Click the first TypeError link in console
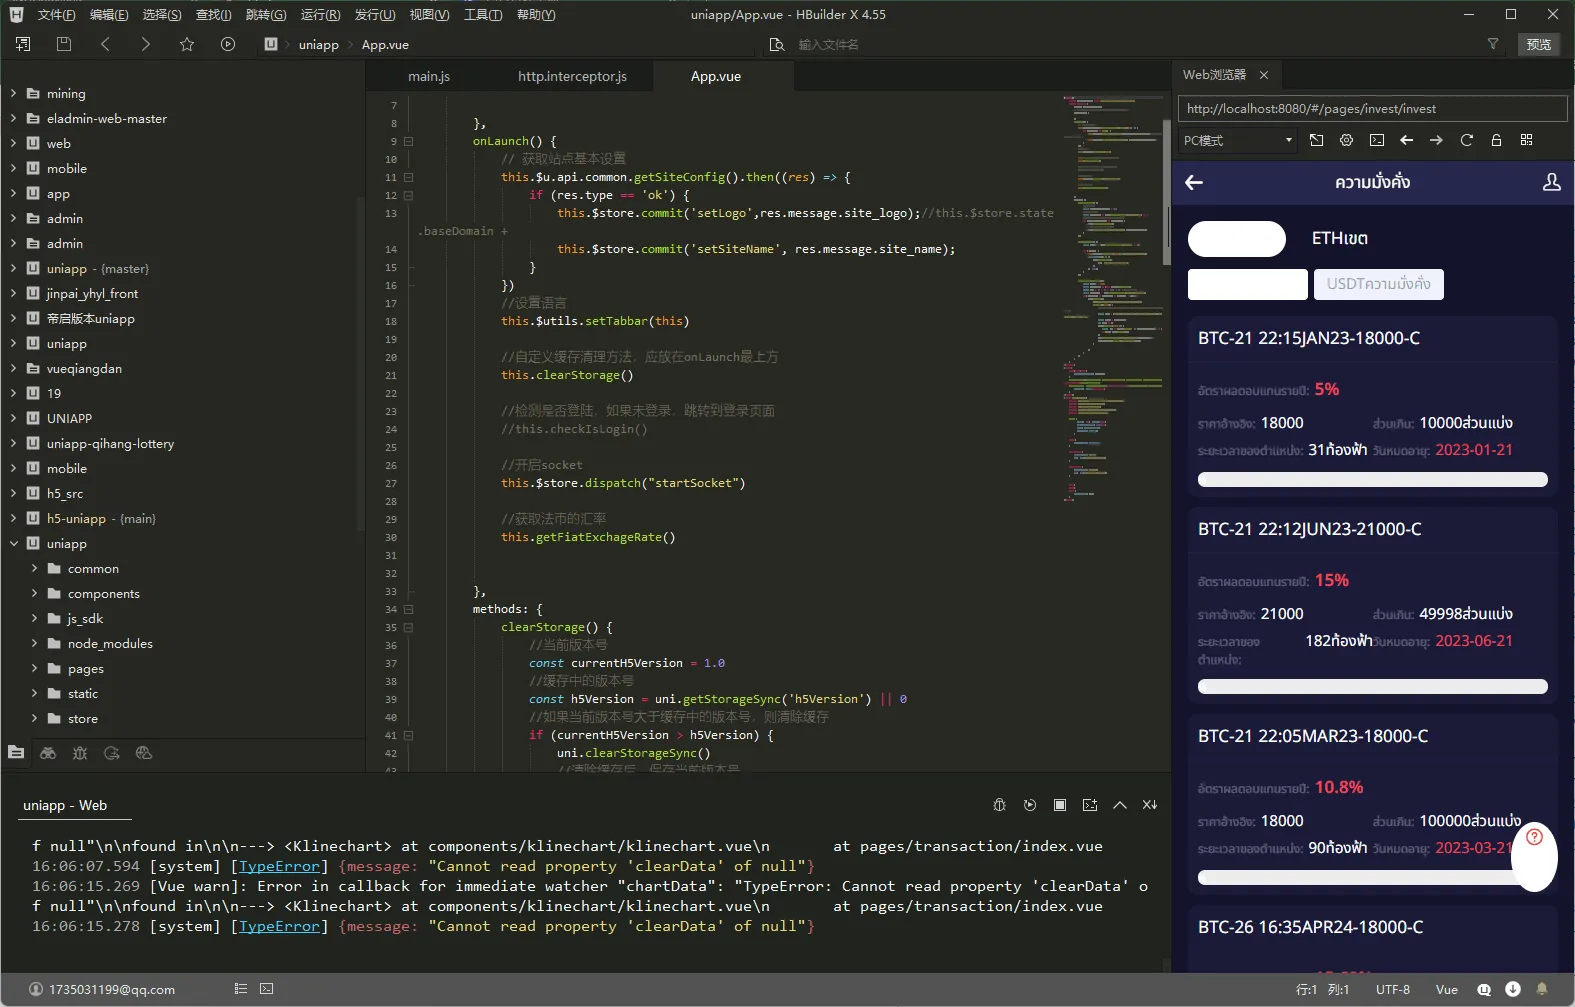The height and width of the screenshot is (1007, 1575). (279, 866)
